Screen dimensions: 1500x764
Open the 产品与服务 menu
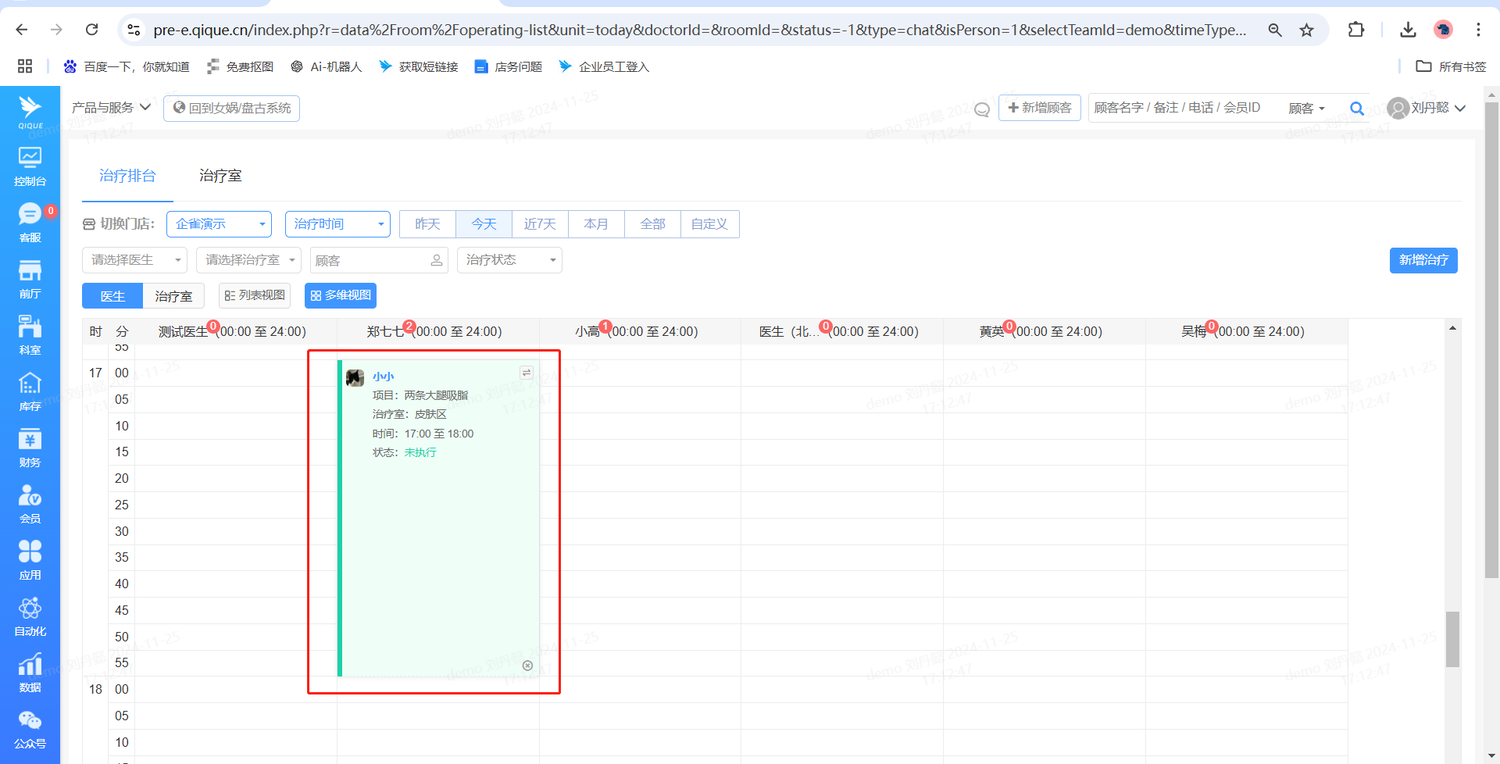(111, 108)
